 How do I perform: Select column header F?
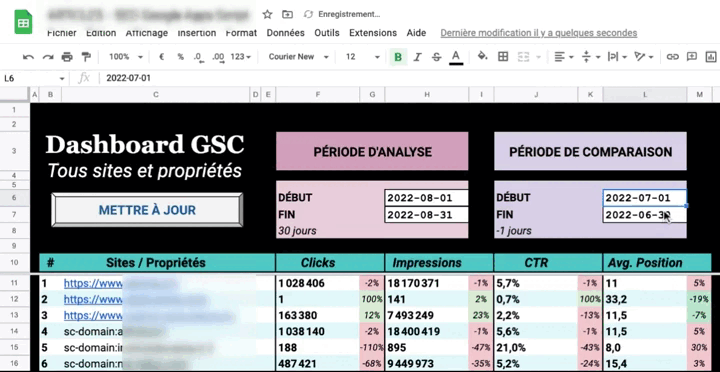(x=318, y=95)
